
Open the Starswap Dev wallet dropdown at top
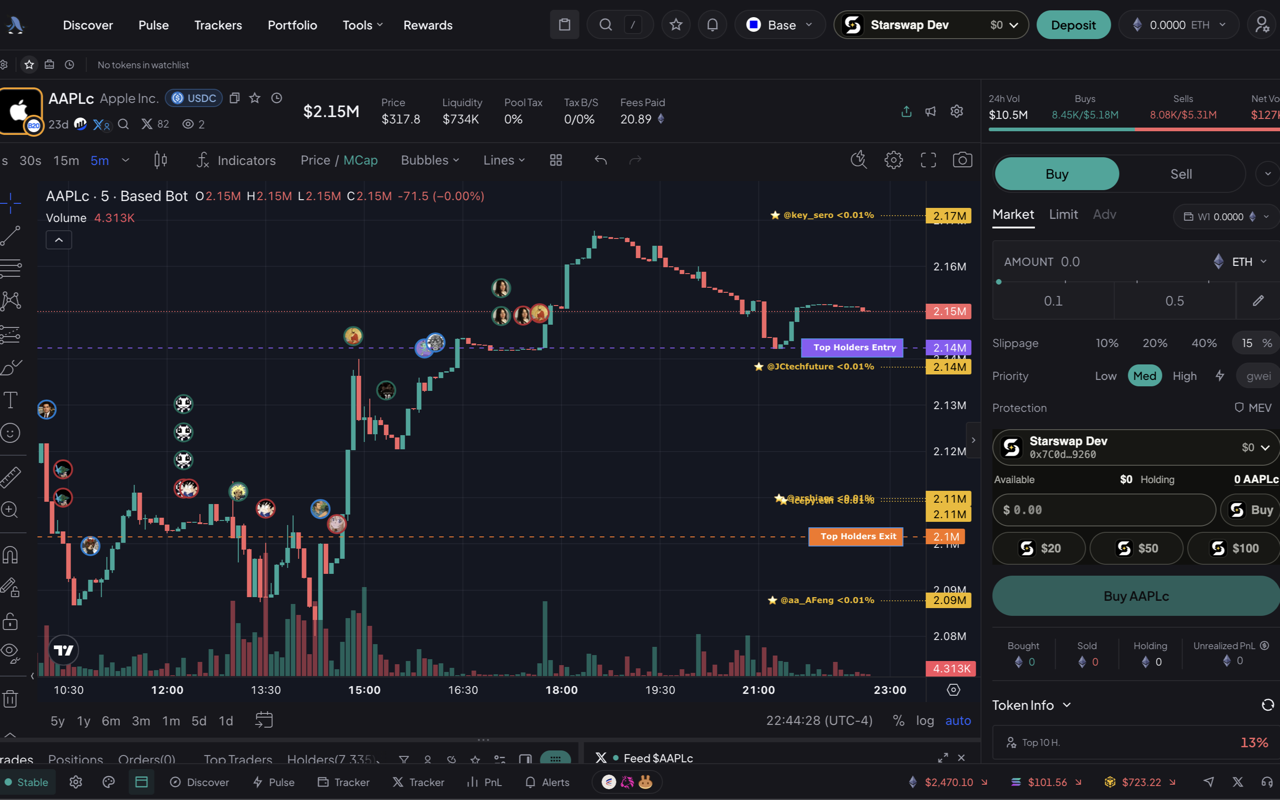coord(931,25)
